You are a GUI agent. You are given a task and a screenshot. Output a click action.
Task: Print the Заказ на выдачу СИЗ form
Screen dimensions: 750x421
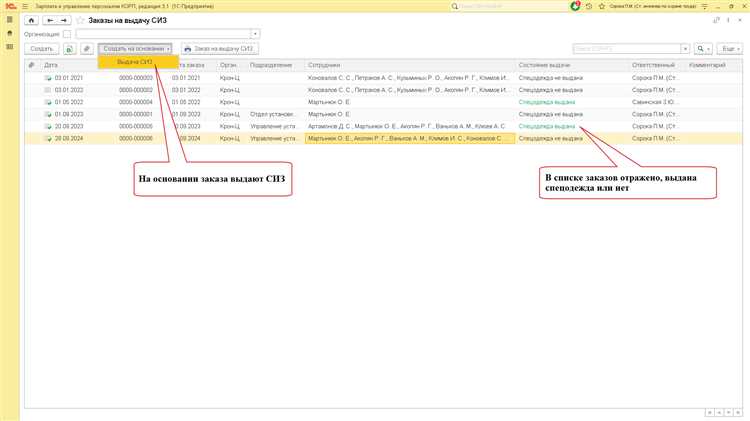click(218, 48)
